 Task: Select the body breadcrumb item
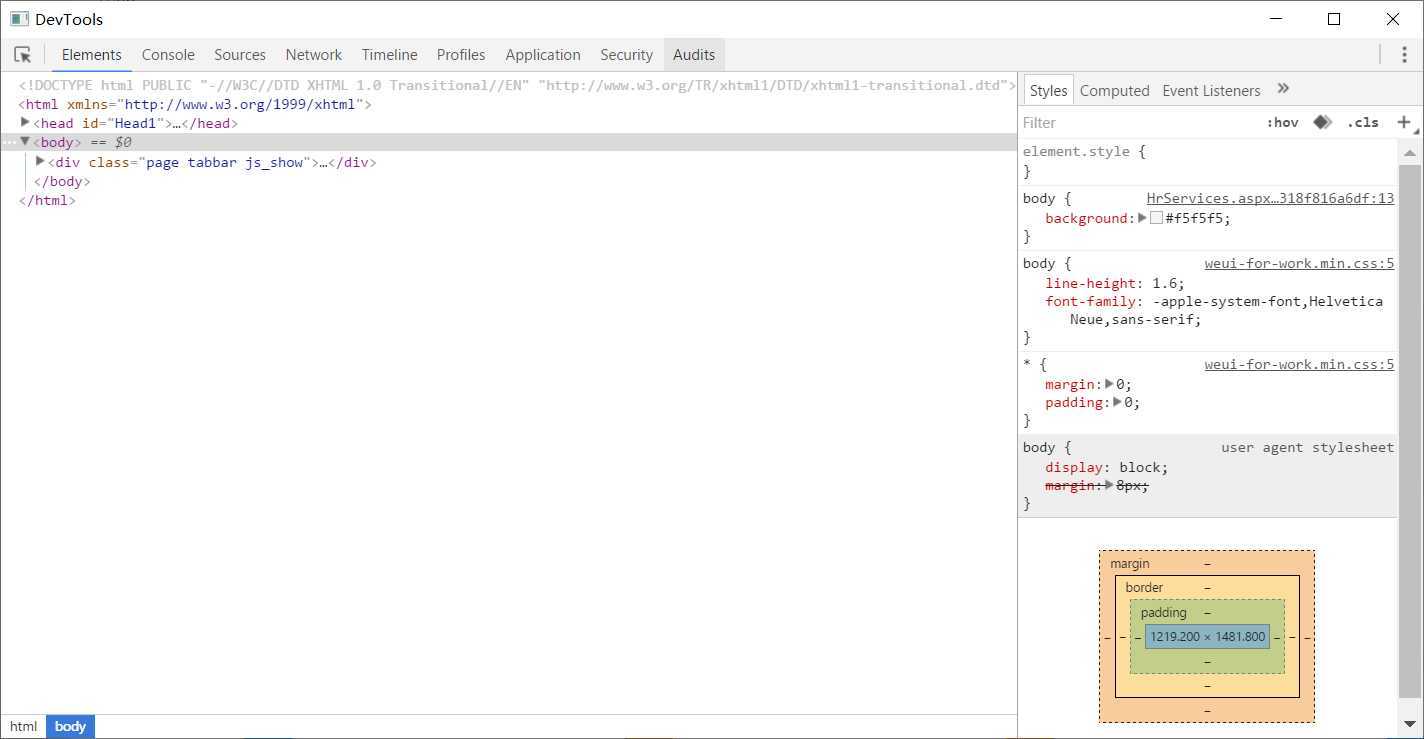click(70, 727)
